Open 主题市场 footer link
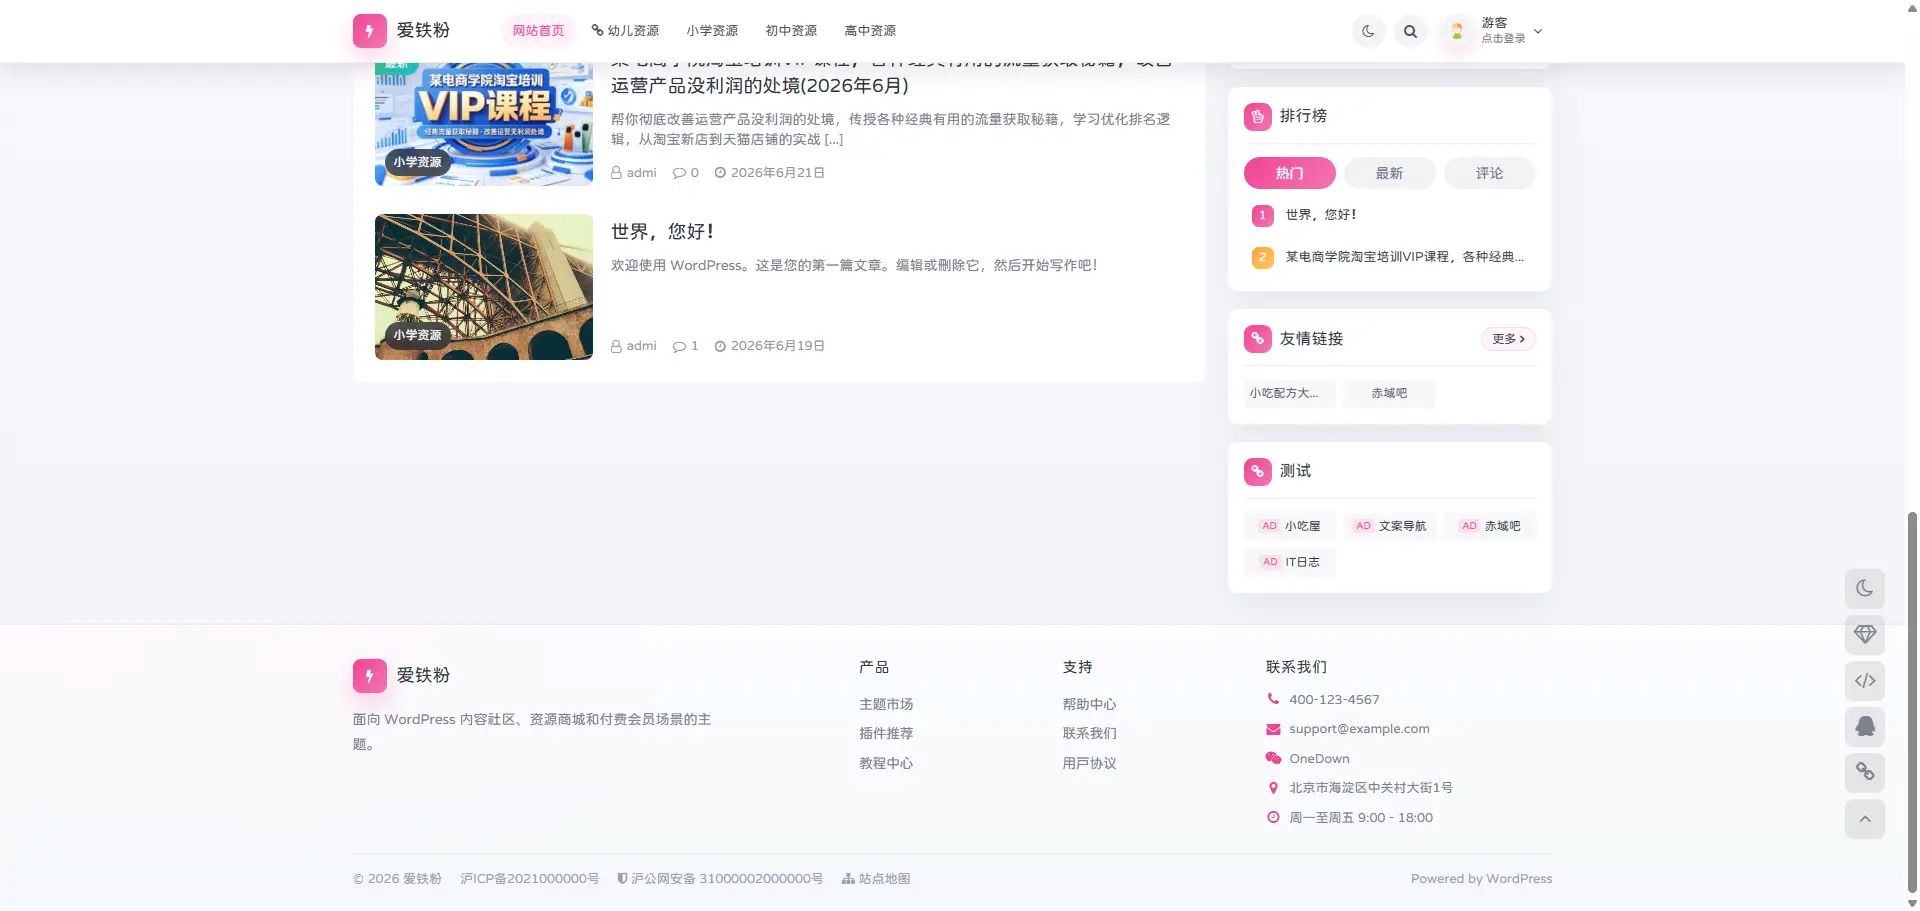Screen dimensions: 1920x911 pyautogui.click(x=886, y=705)
